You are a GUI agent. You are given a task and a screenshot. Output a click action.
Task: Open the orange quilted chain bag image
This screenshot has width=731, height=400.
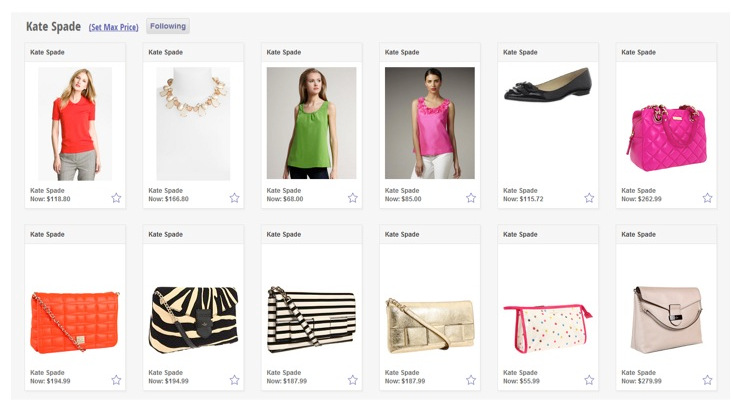point(75,321)
